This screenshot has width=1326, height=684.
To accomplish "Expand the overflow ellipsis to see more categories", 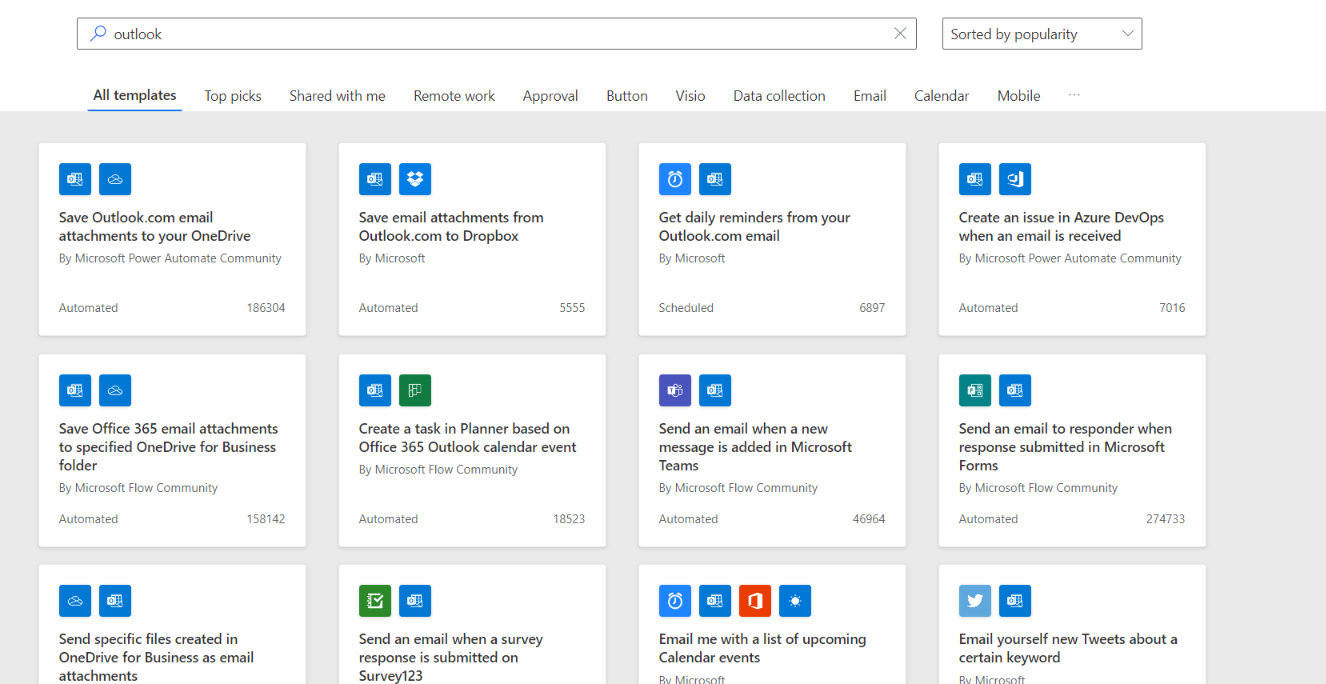I will tap(1074, 96).
